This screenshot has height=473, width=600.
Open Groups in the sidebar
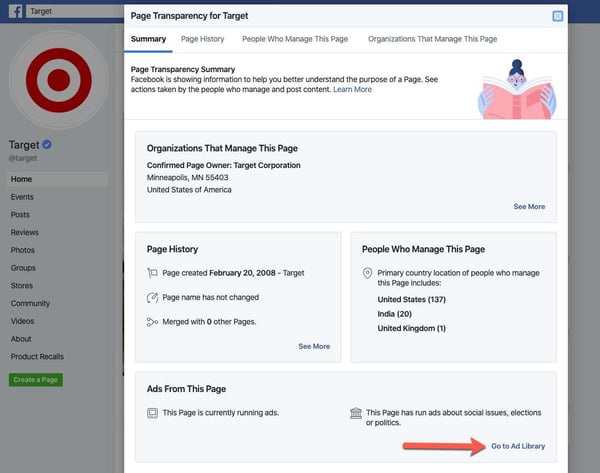pos(23,268)
